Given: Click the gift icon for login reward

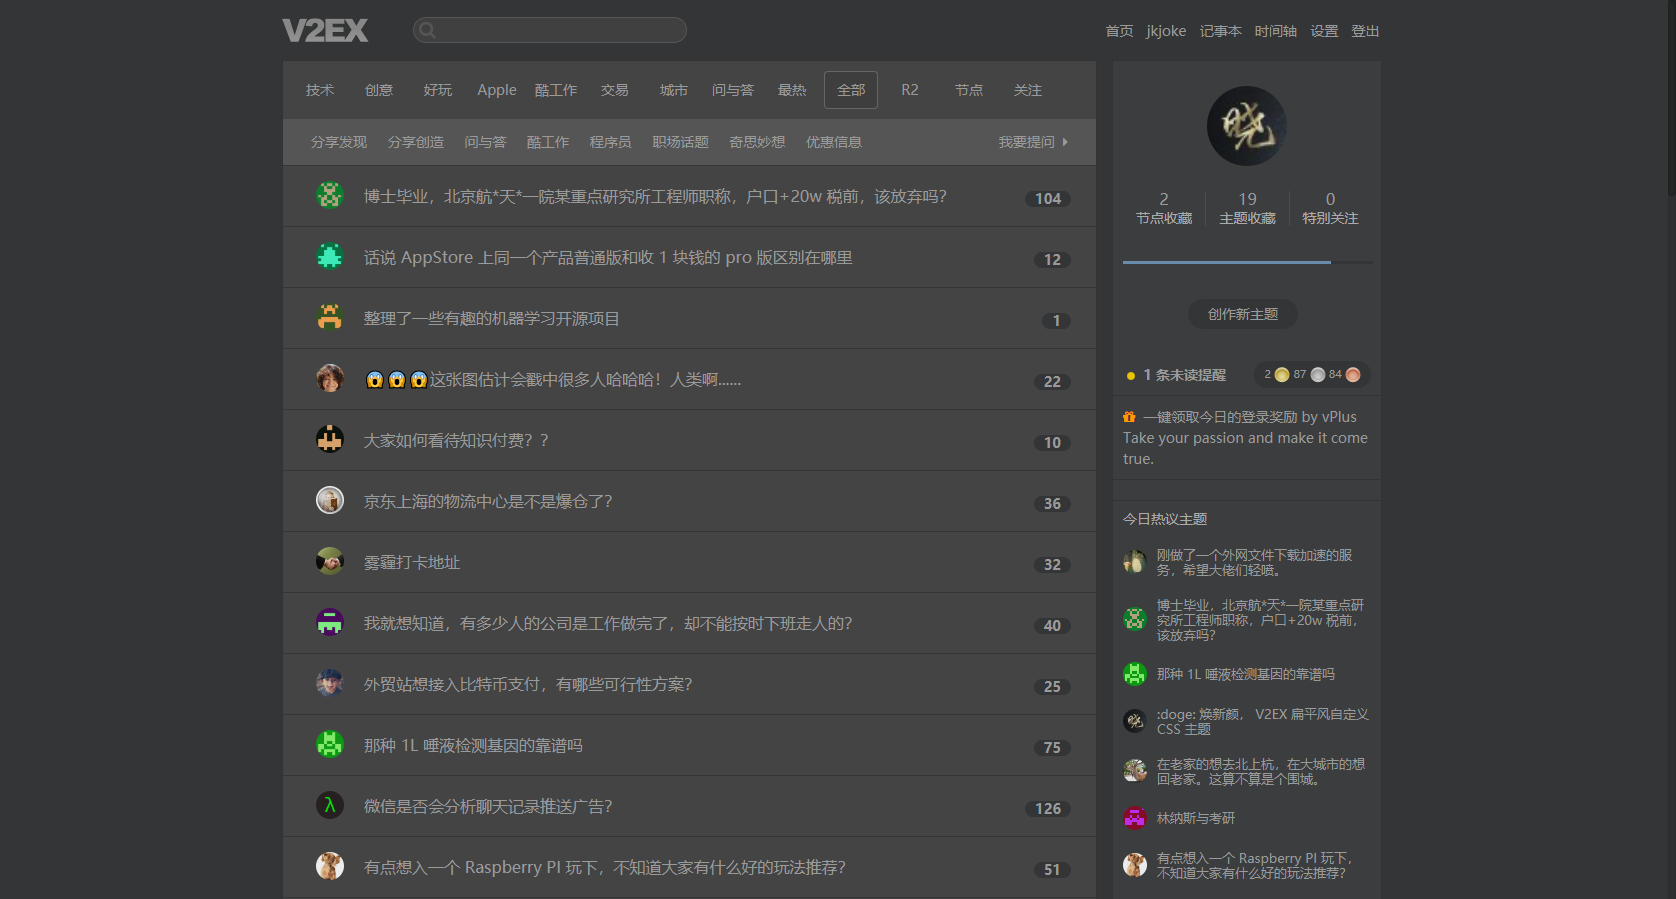Looking at the screenshot, I should [1129, 417].
